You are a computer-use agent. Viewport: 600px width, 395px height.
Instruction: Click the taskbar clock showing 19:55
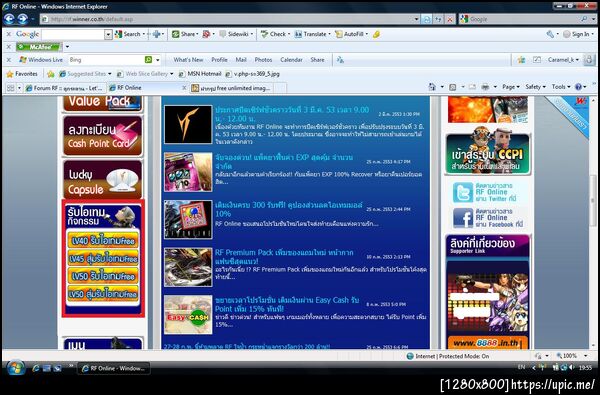tap(585, 367)
